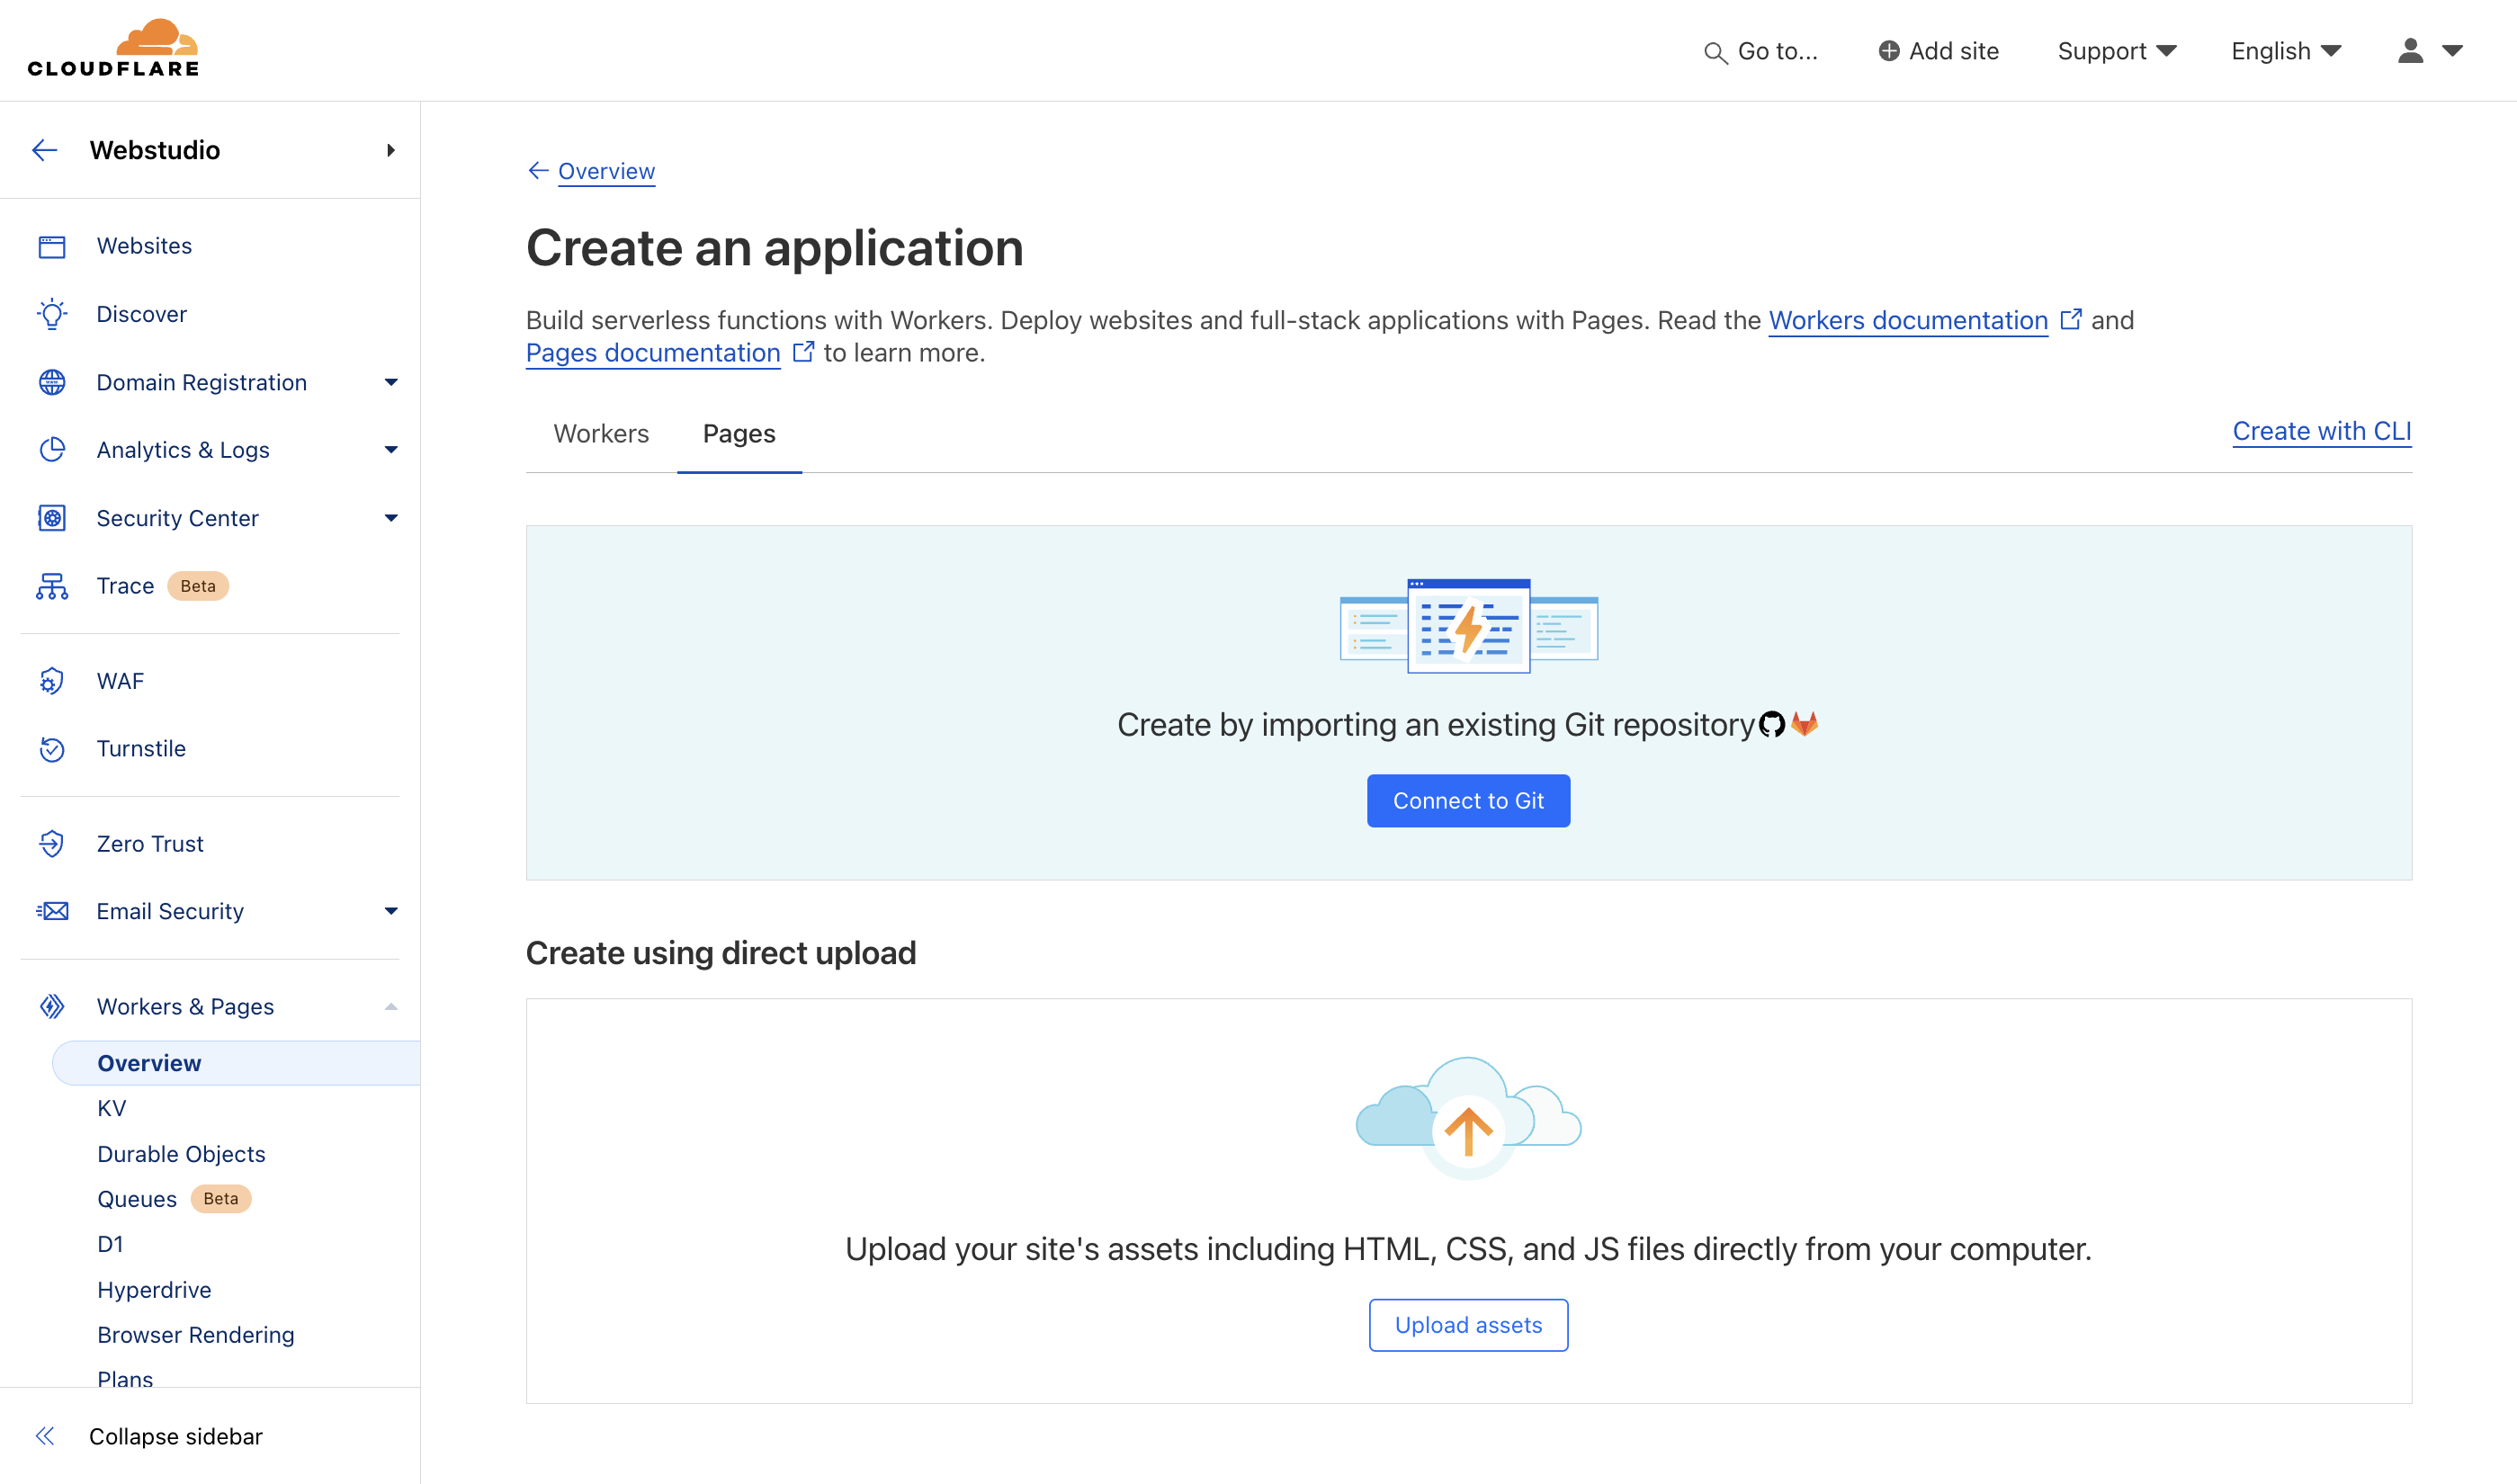2517x1484 pixels.
Task: Expand the Analytics & Logs submenu
Action: coord(391,450)
